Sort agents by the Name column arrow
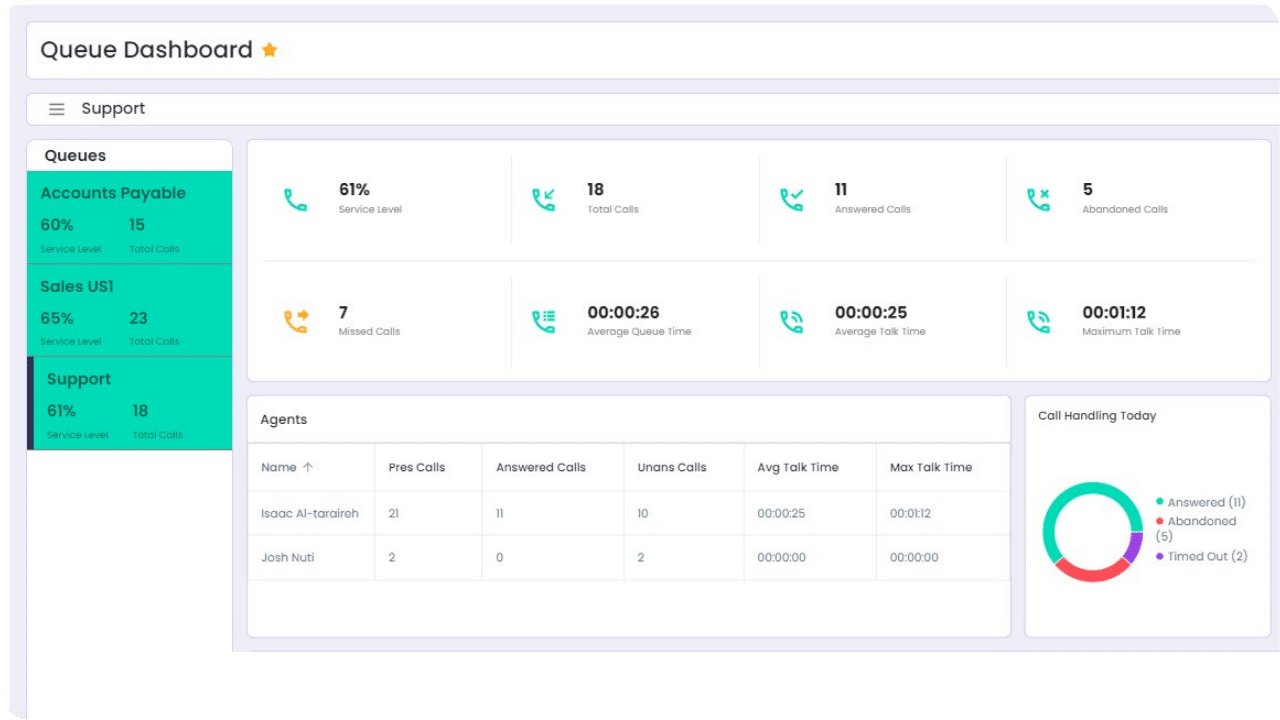1280x720 pixels. click(308, 467)
